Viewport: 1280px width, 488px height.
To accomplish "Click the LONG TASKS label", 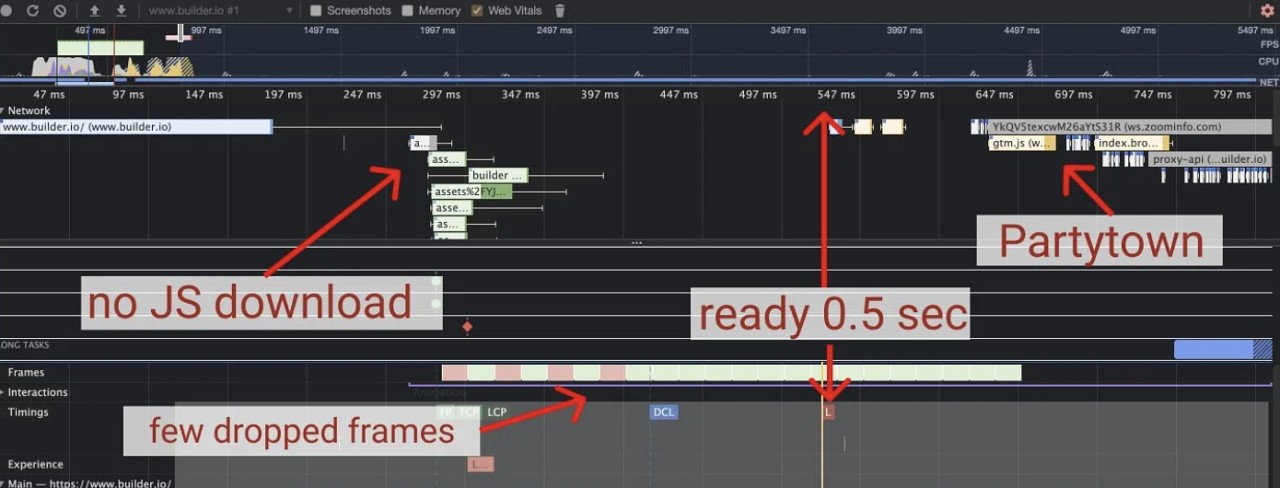I will (x=25, y=345).
